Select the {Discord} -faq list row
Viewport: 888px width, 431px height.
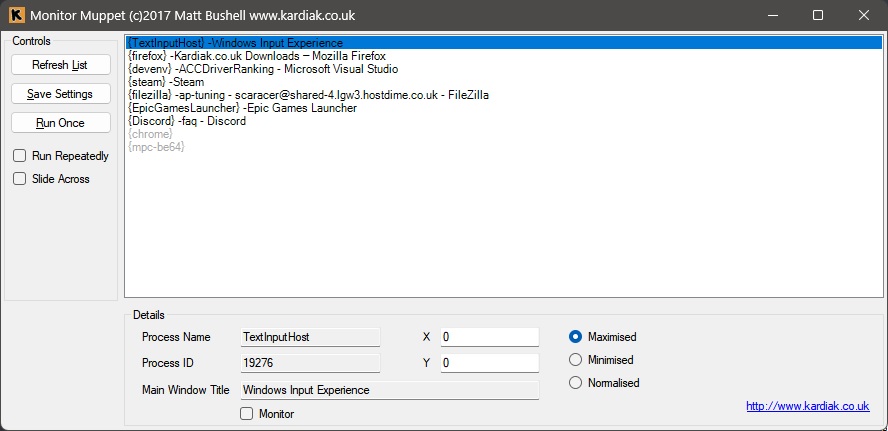point(504,121)
